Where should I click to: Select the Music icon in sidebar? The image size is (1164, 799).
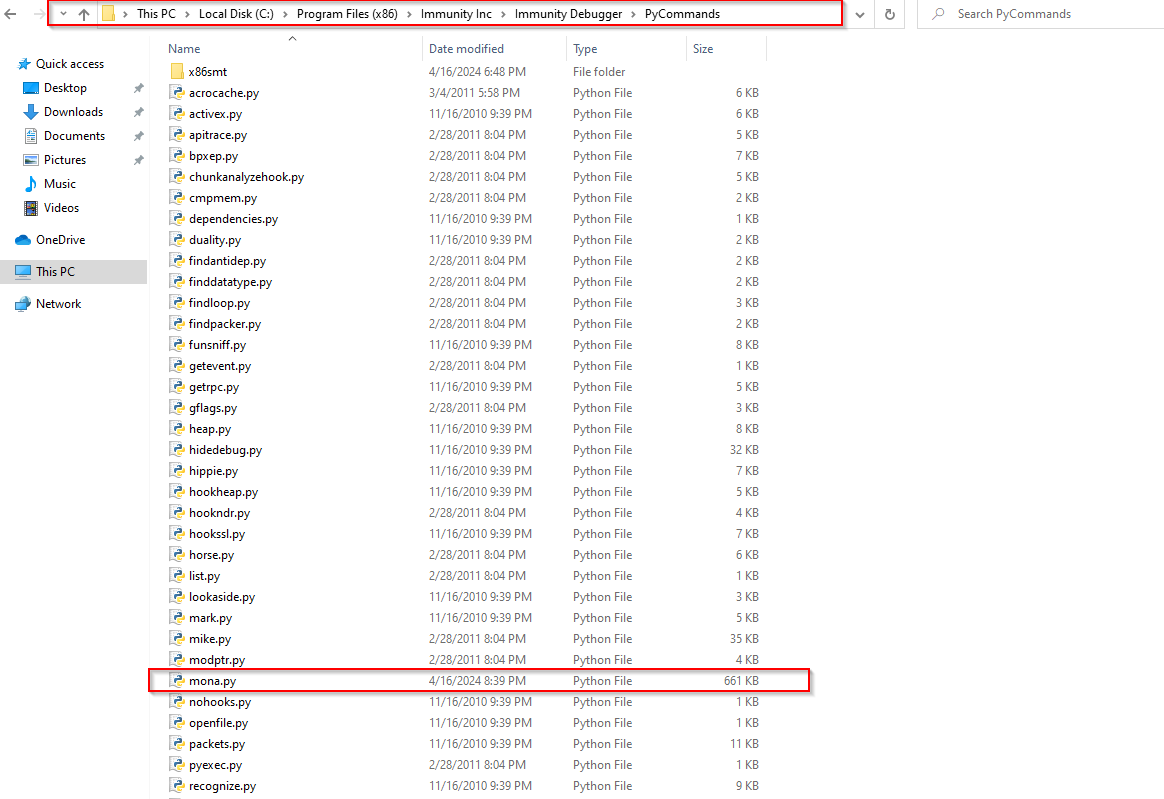click(31, 184)
